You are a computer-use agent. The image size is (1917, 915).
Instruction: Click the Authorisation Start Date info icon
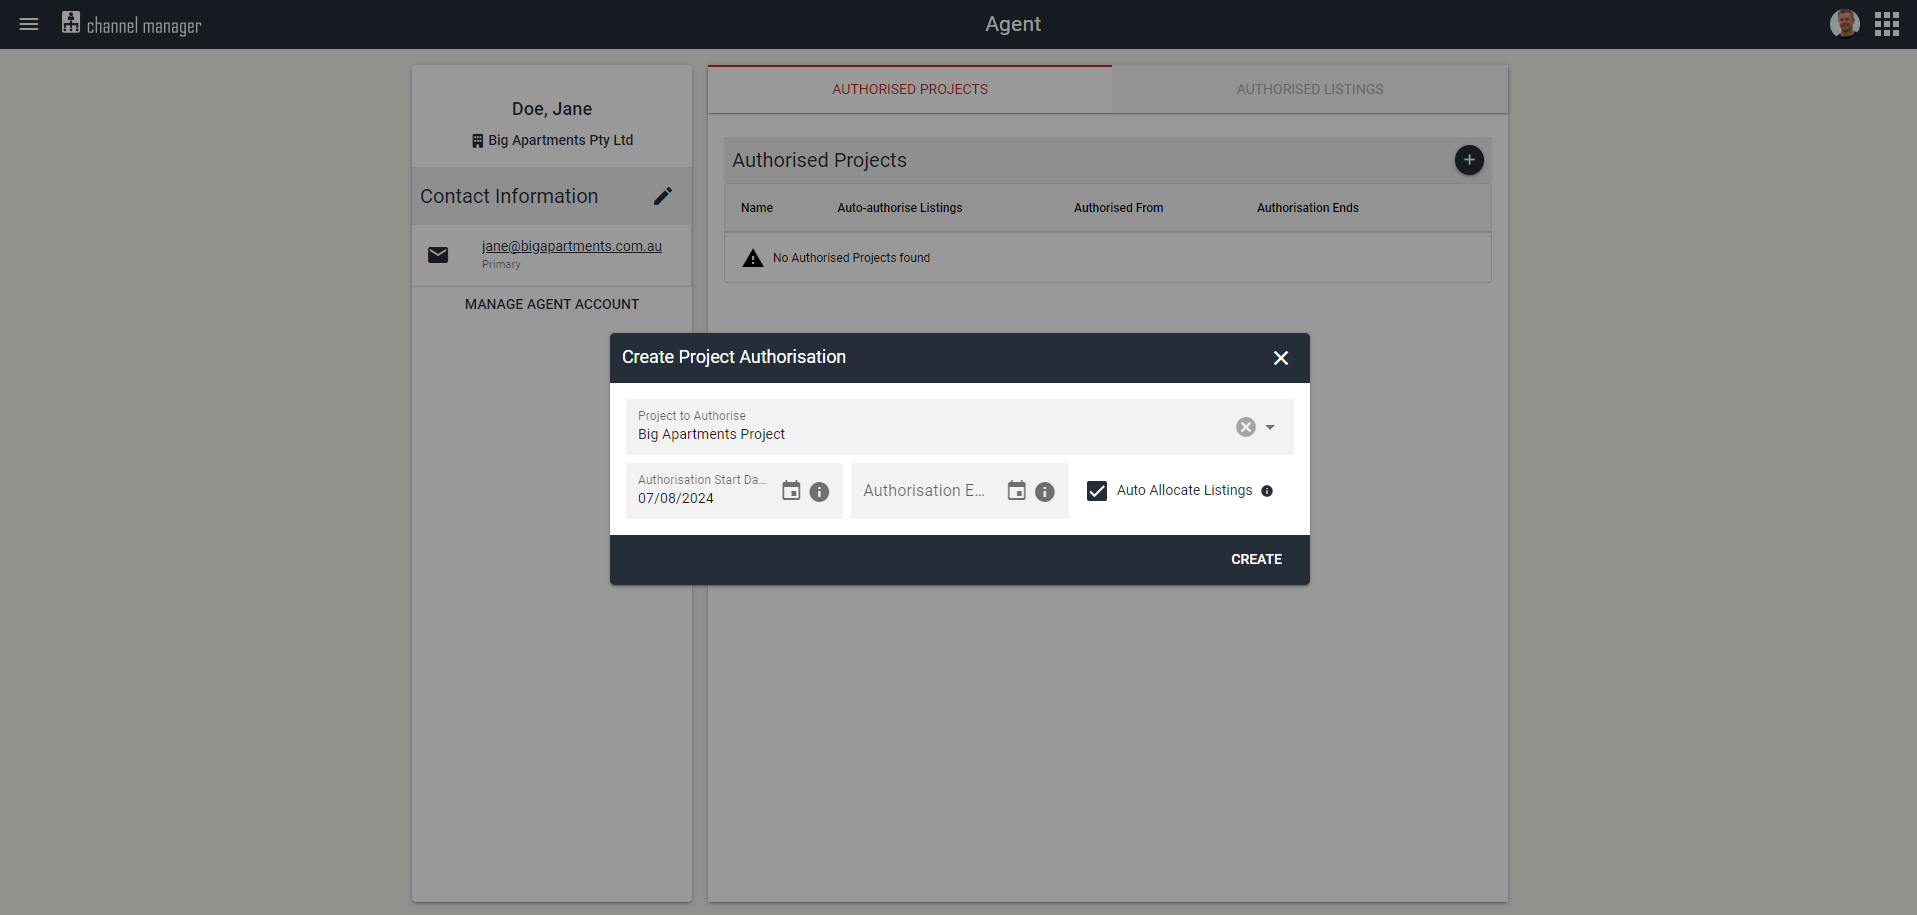pyautogui.click(x=820, y=492)
